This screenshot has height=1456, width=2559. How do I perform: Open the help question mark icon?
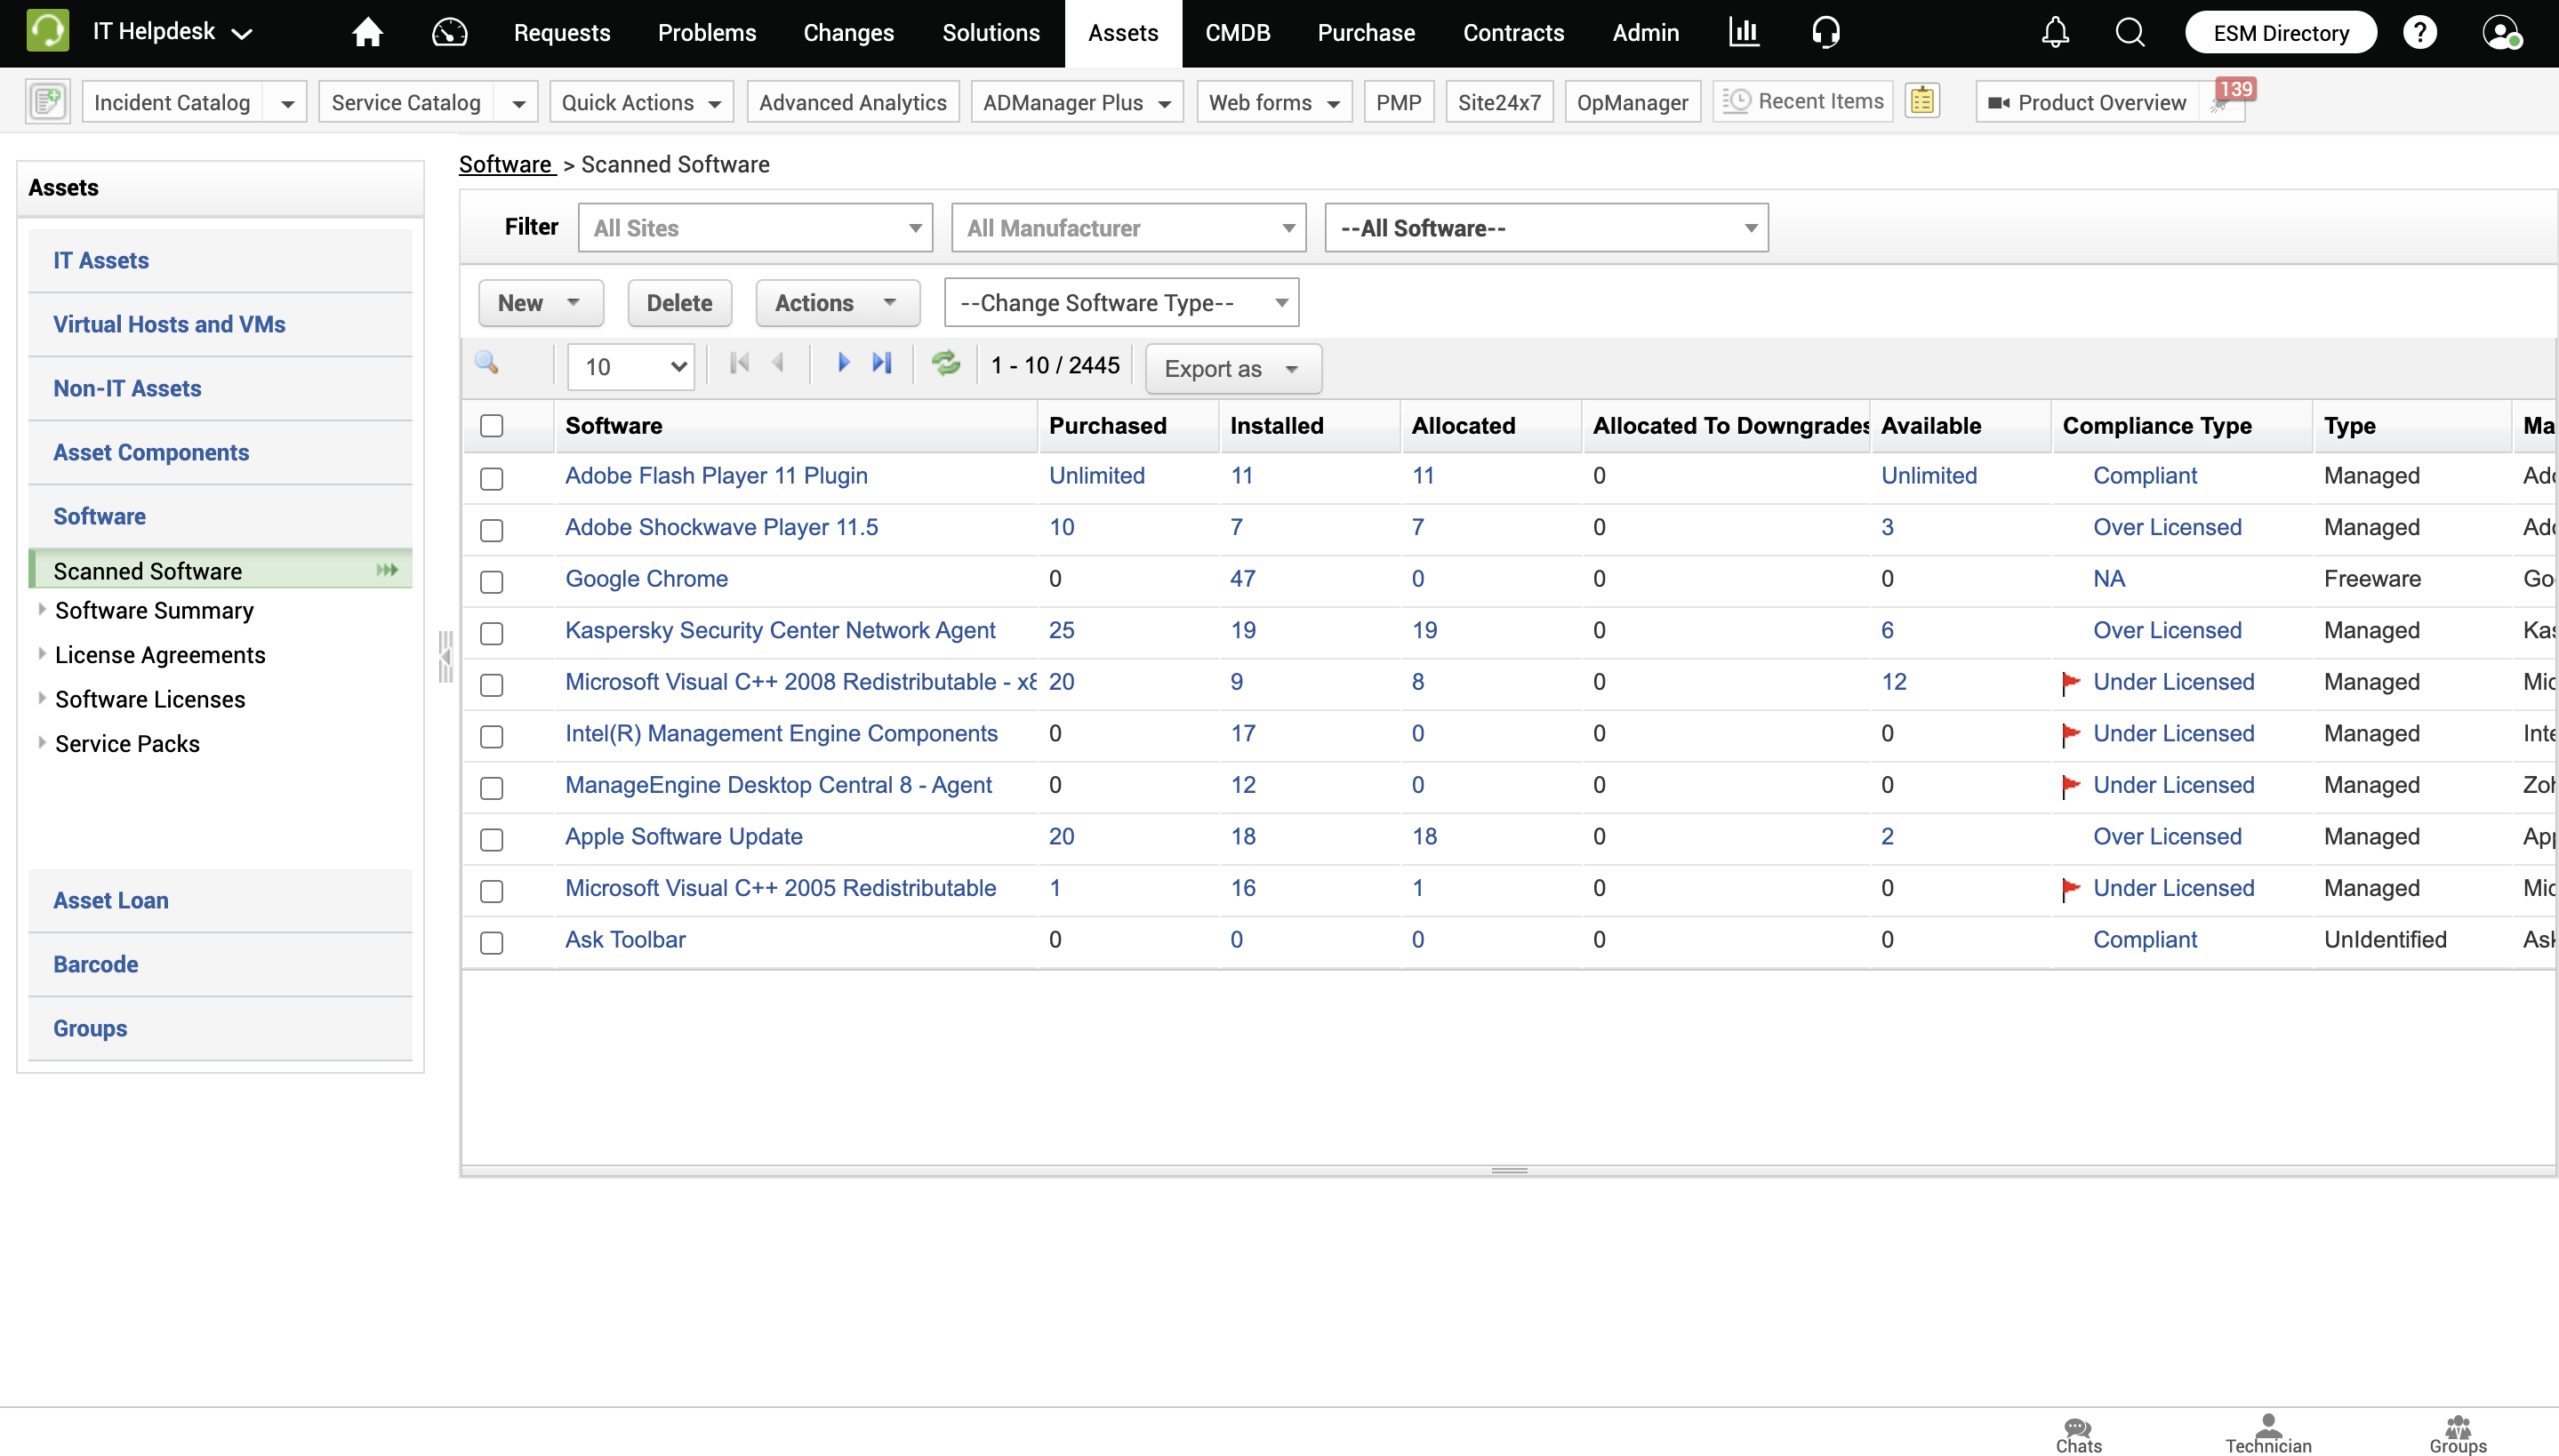(2419, 33)
